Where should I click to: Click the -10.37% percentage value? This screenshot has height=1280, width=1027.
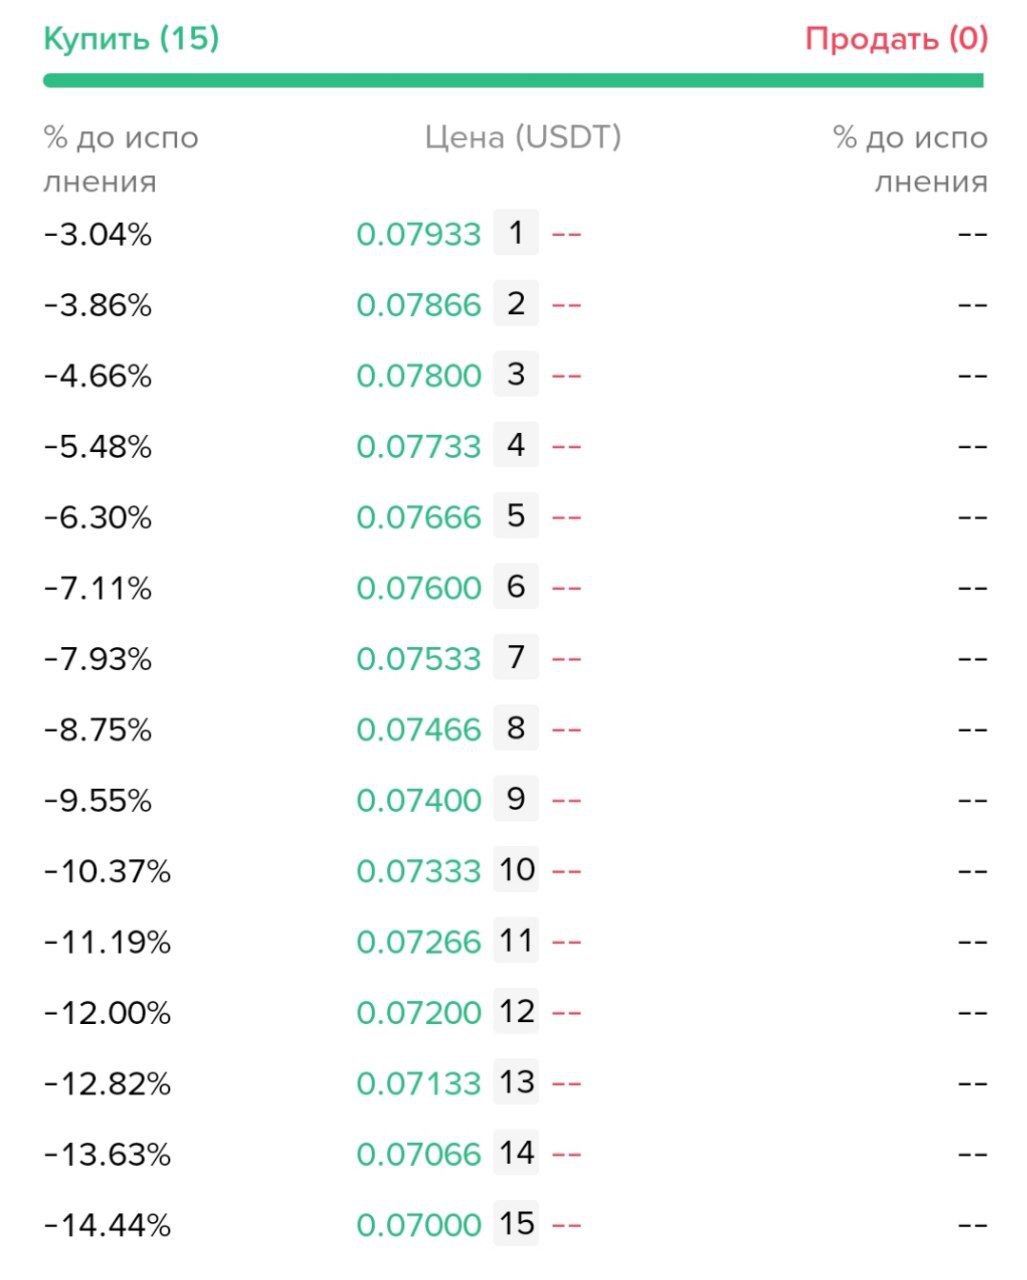pyautogui.click(x=107, y=872)
